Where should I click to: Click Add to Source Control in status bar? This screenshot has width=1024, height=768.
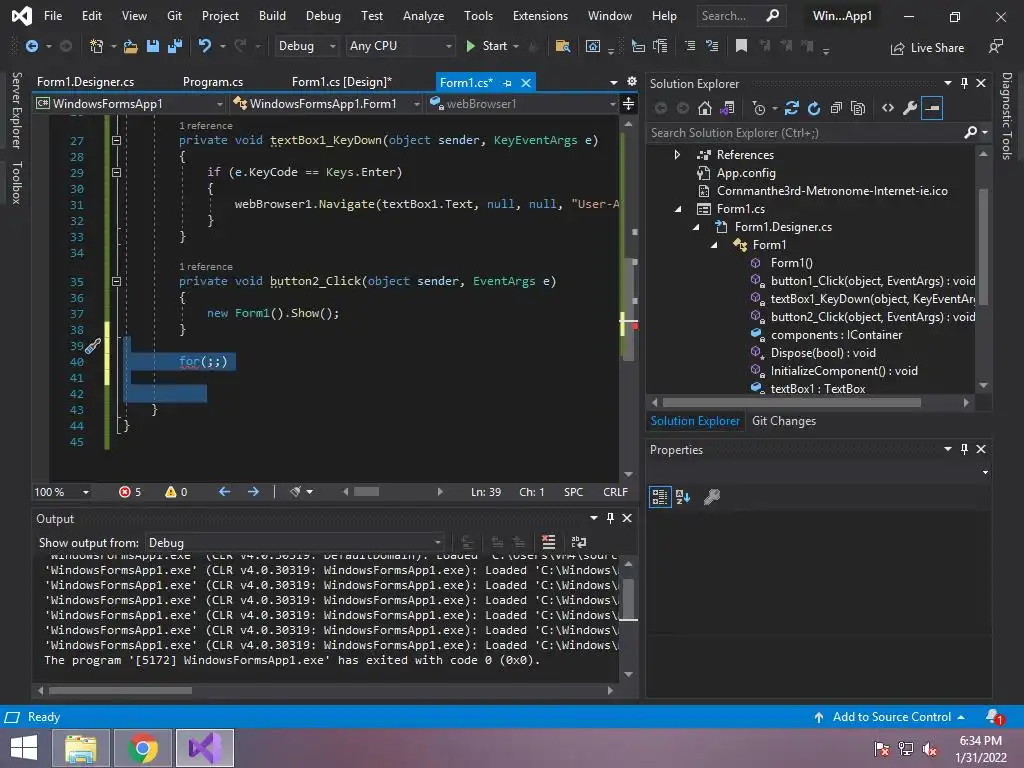pyautogui.click(x=890, y=717)
